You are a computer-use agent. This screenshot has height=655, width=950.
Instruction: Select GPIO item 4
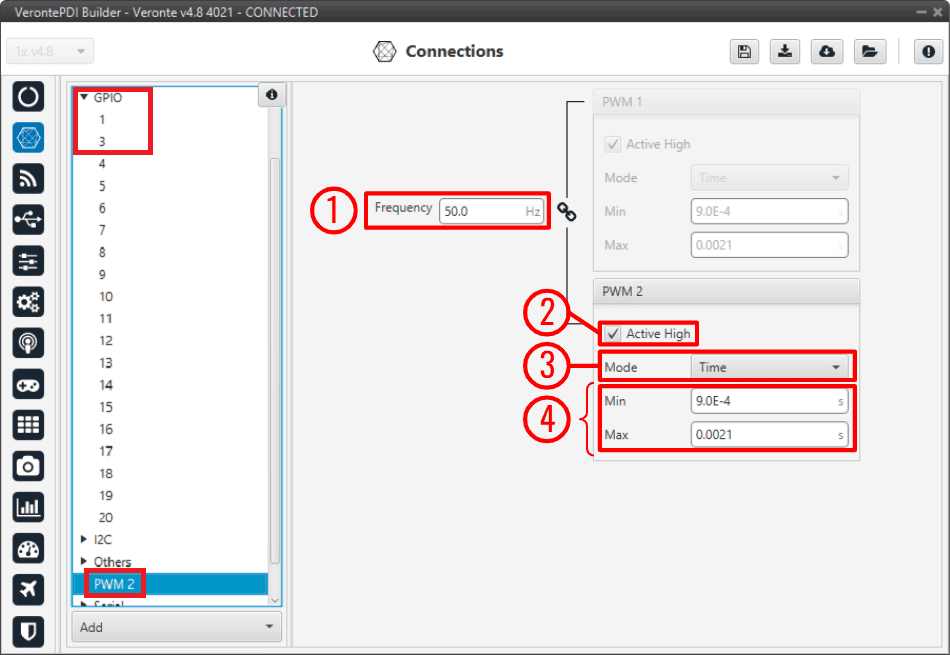[x=102, y=164]
